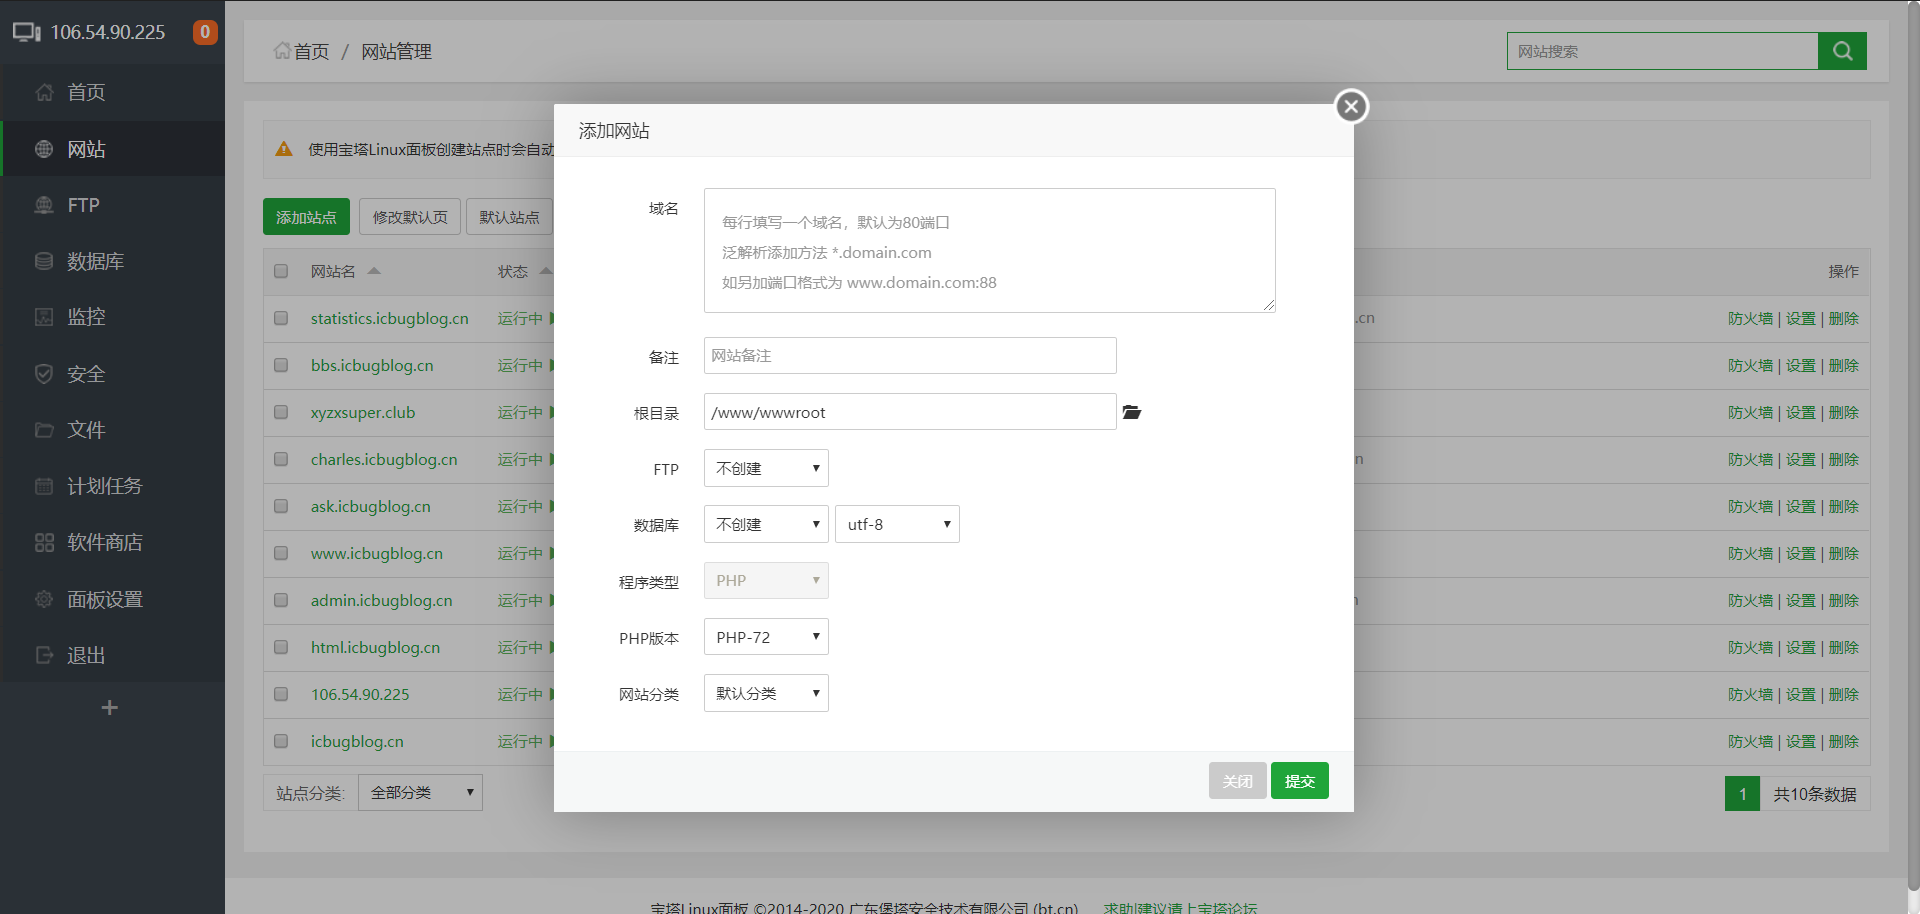
Task: Click the folder icon beside 文件 in sidebar
Action: pos(44,430)
